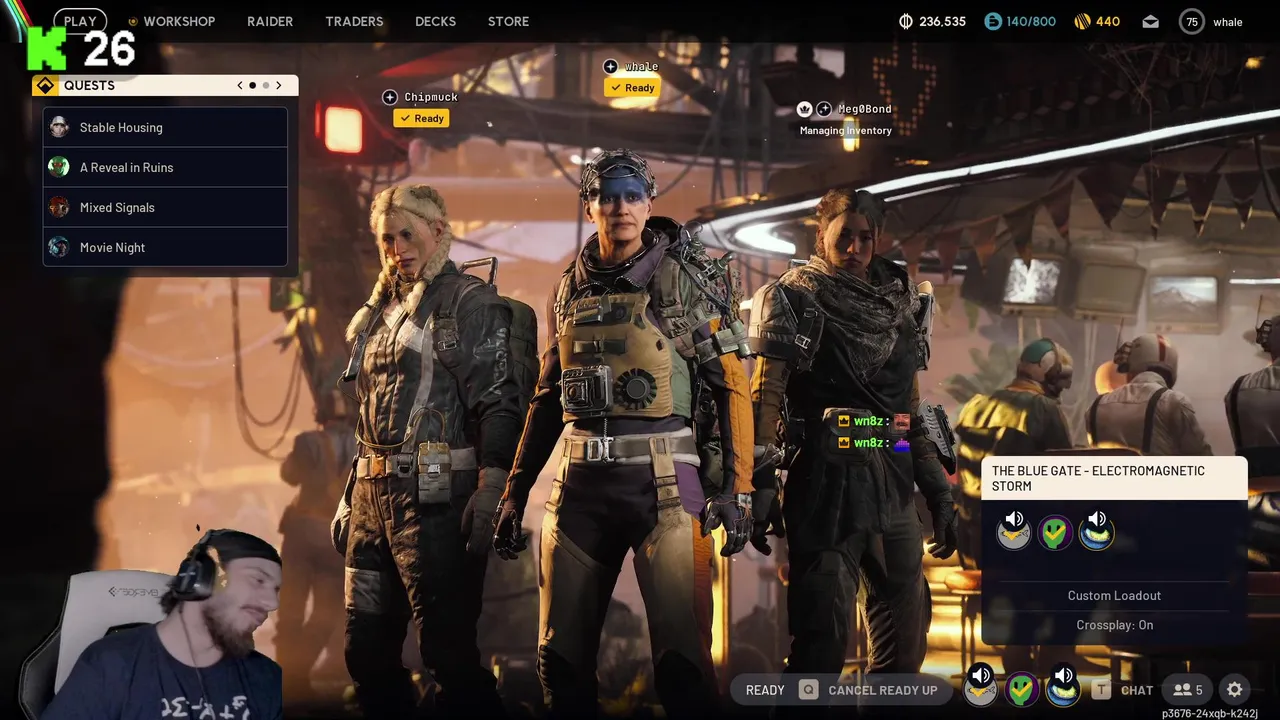Click the coin currency icon beside 236,535
Image resolution: width=1280 pixels, height=720 pixels.
907,21
